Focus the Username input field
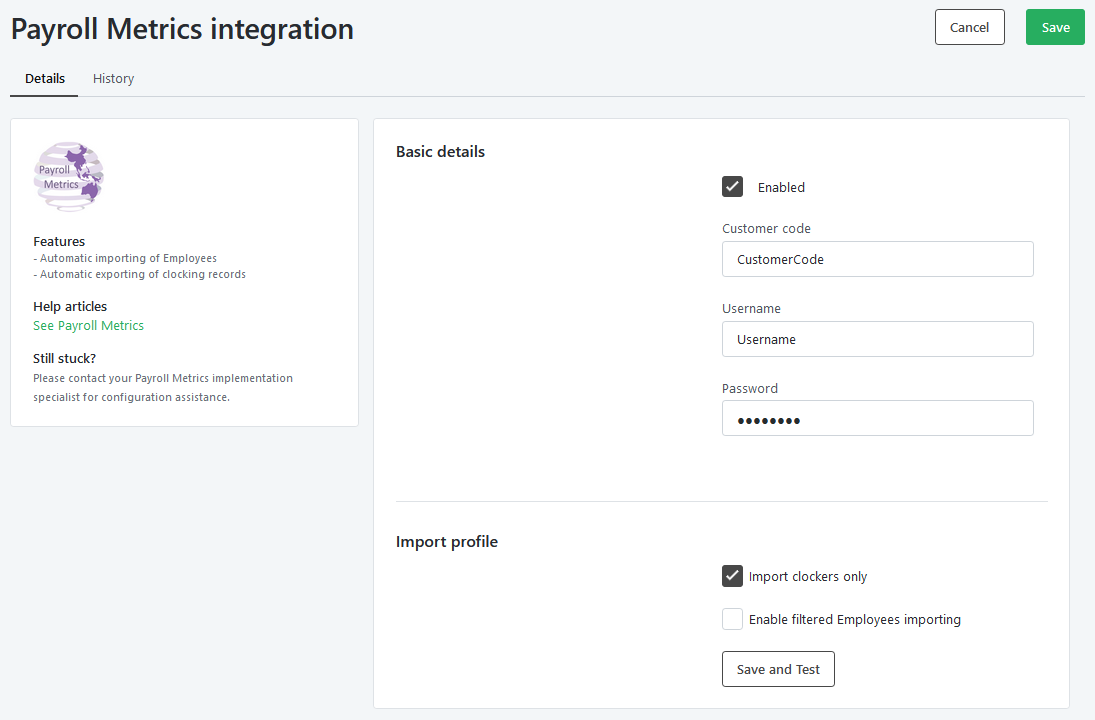Viewport: 1095px width, 720px height. [x=877, y=339]
